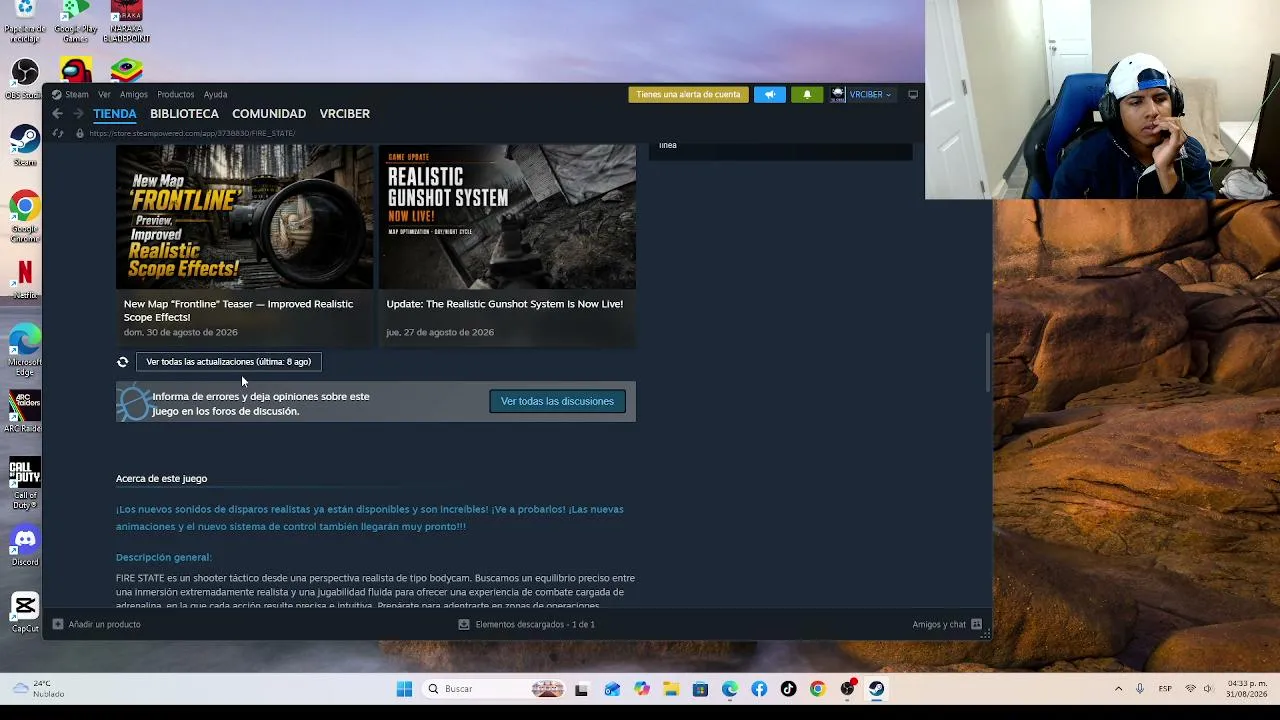
Task: Open Outlook from the taskbar
Action: [x=612, y=689]
